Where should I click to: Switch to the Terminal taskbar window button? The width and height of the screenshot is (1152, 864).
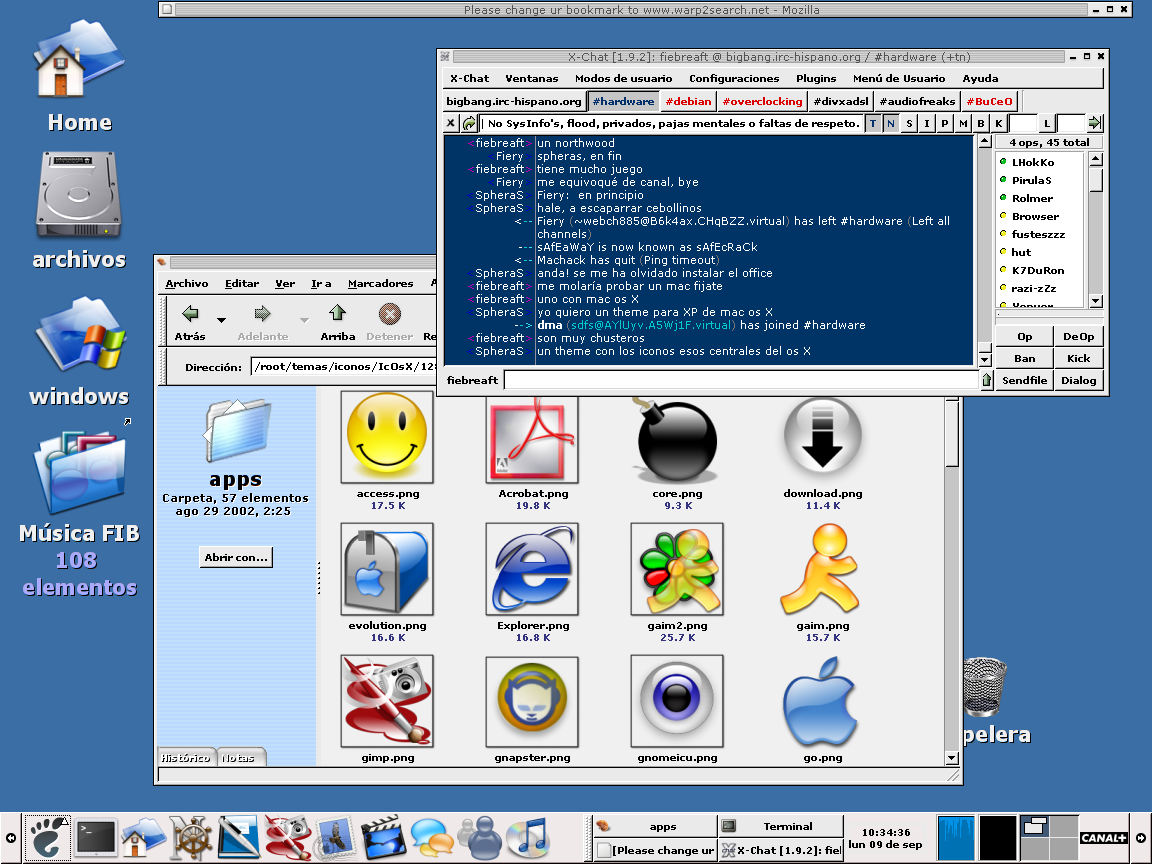click(x=781, y=827)
